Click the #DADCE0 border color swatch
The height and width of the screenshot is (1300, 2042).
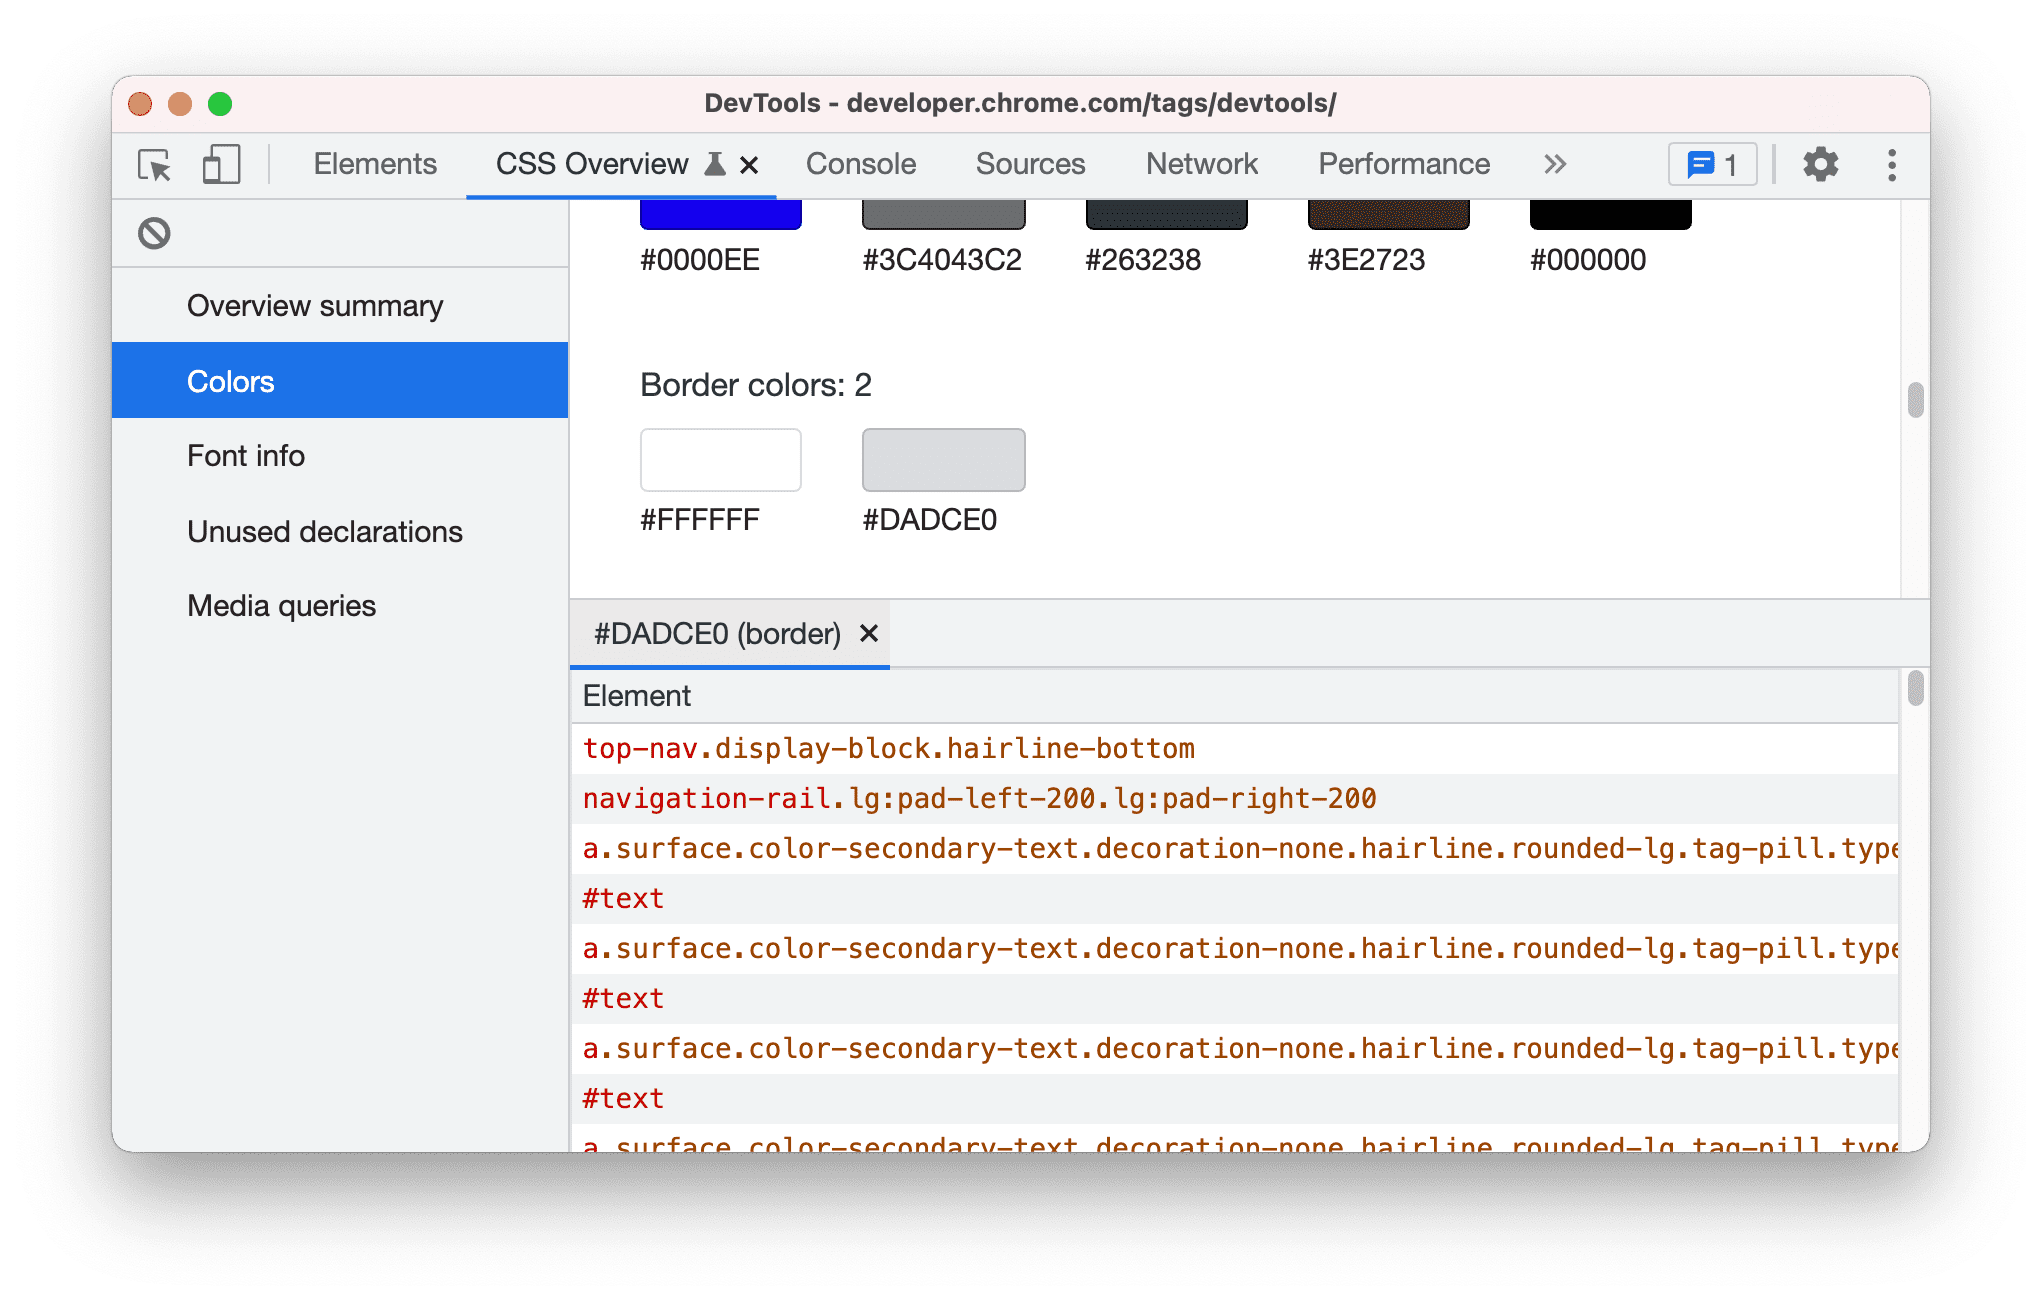942,460
